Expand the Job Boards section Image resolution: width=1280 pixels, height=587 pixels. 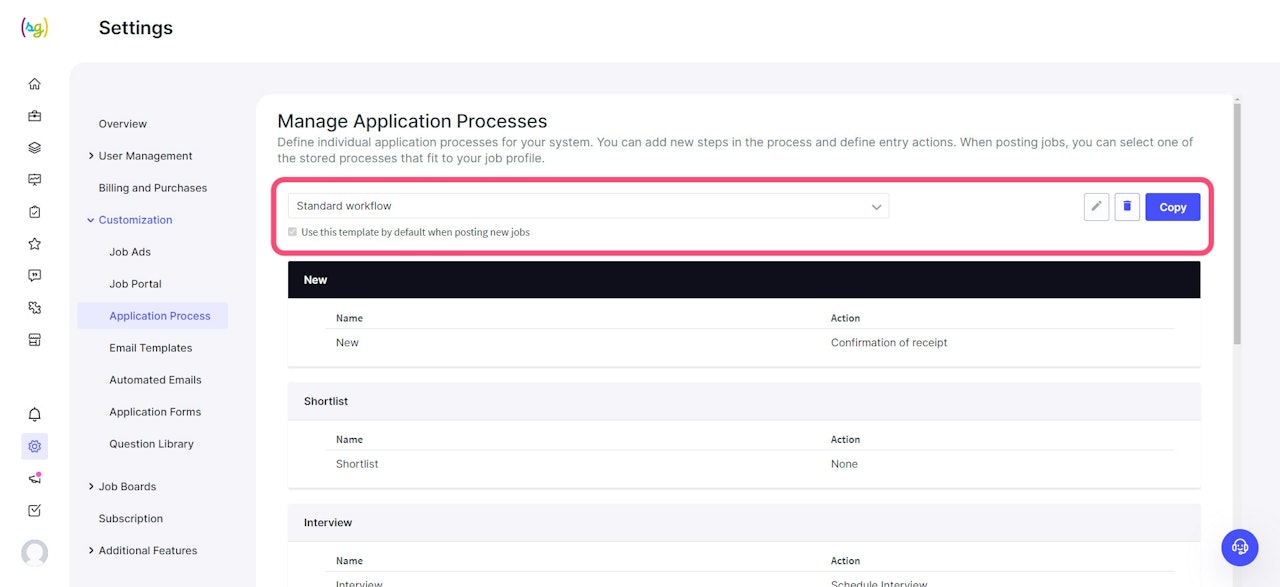127,487
